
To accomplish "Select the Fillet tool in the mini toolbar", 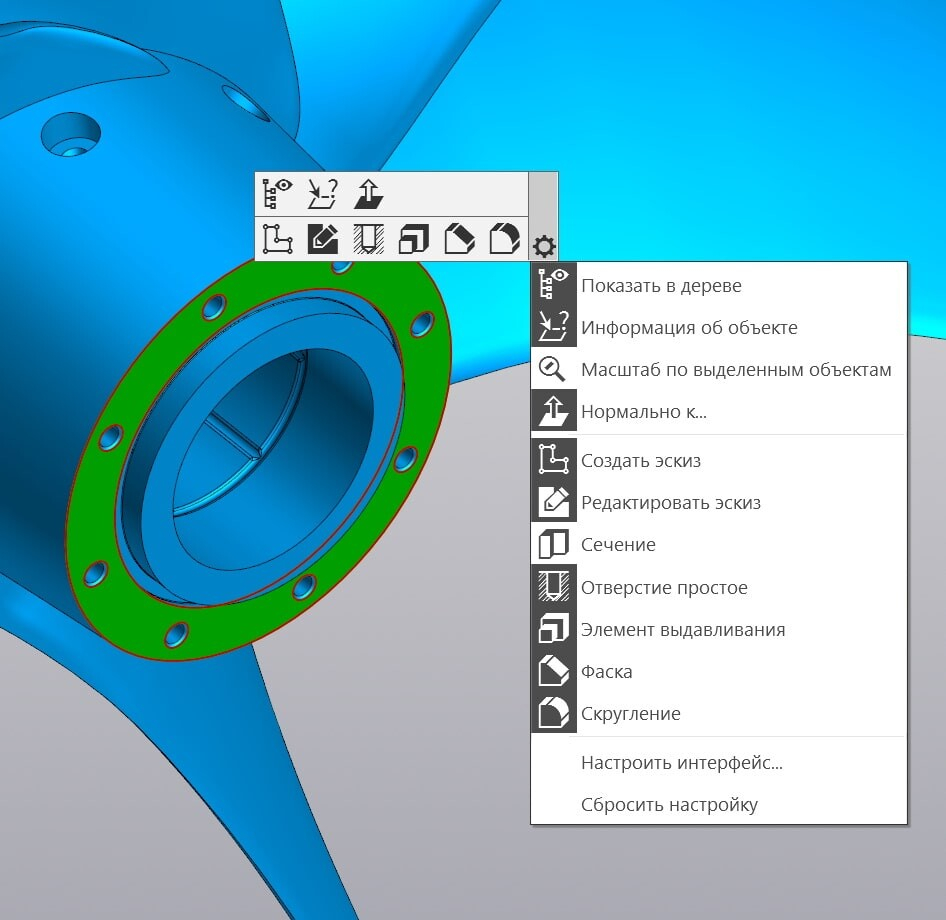I will [505, 239].
